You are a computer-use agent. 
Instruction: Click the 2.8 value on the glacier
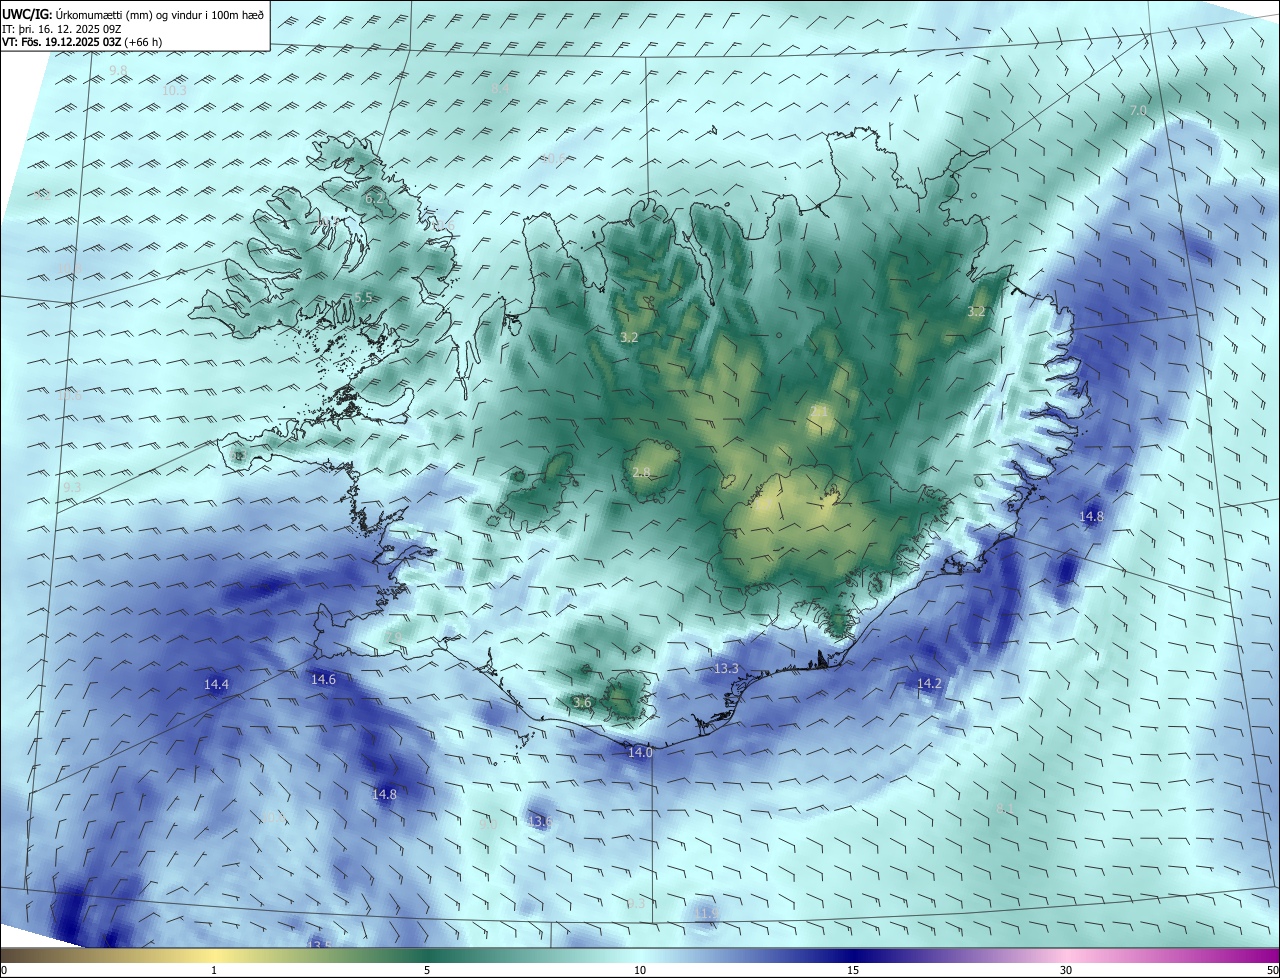point(641,472)
